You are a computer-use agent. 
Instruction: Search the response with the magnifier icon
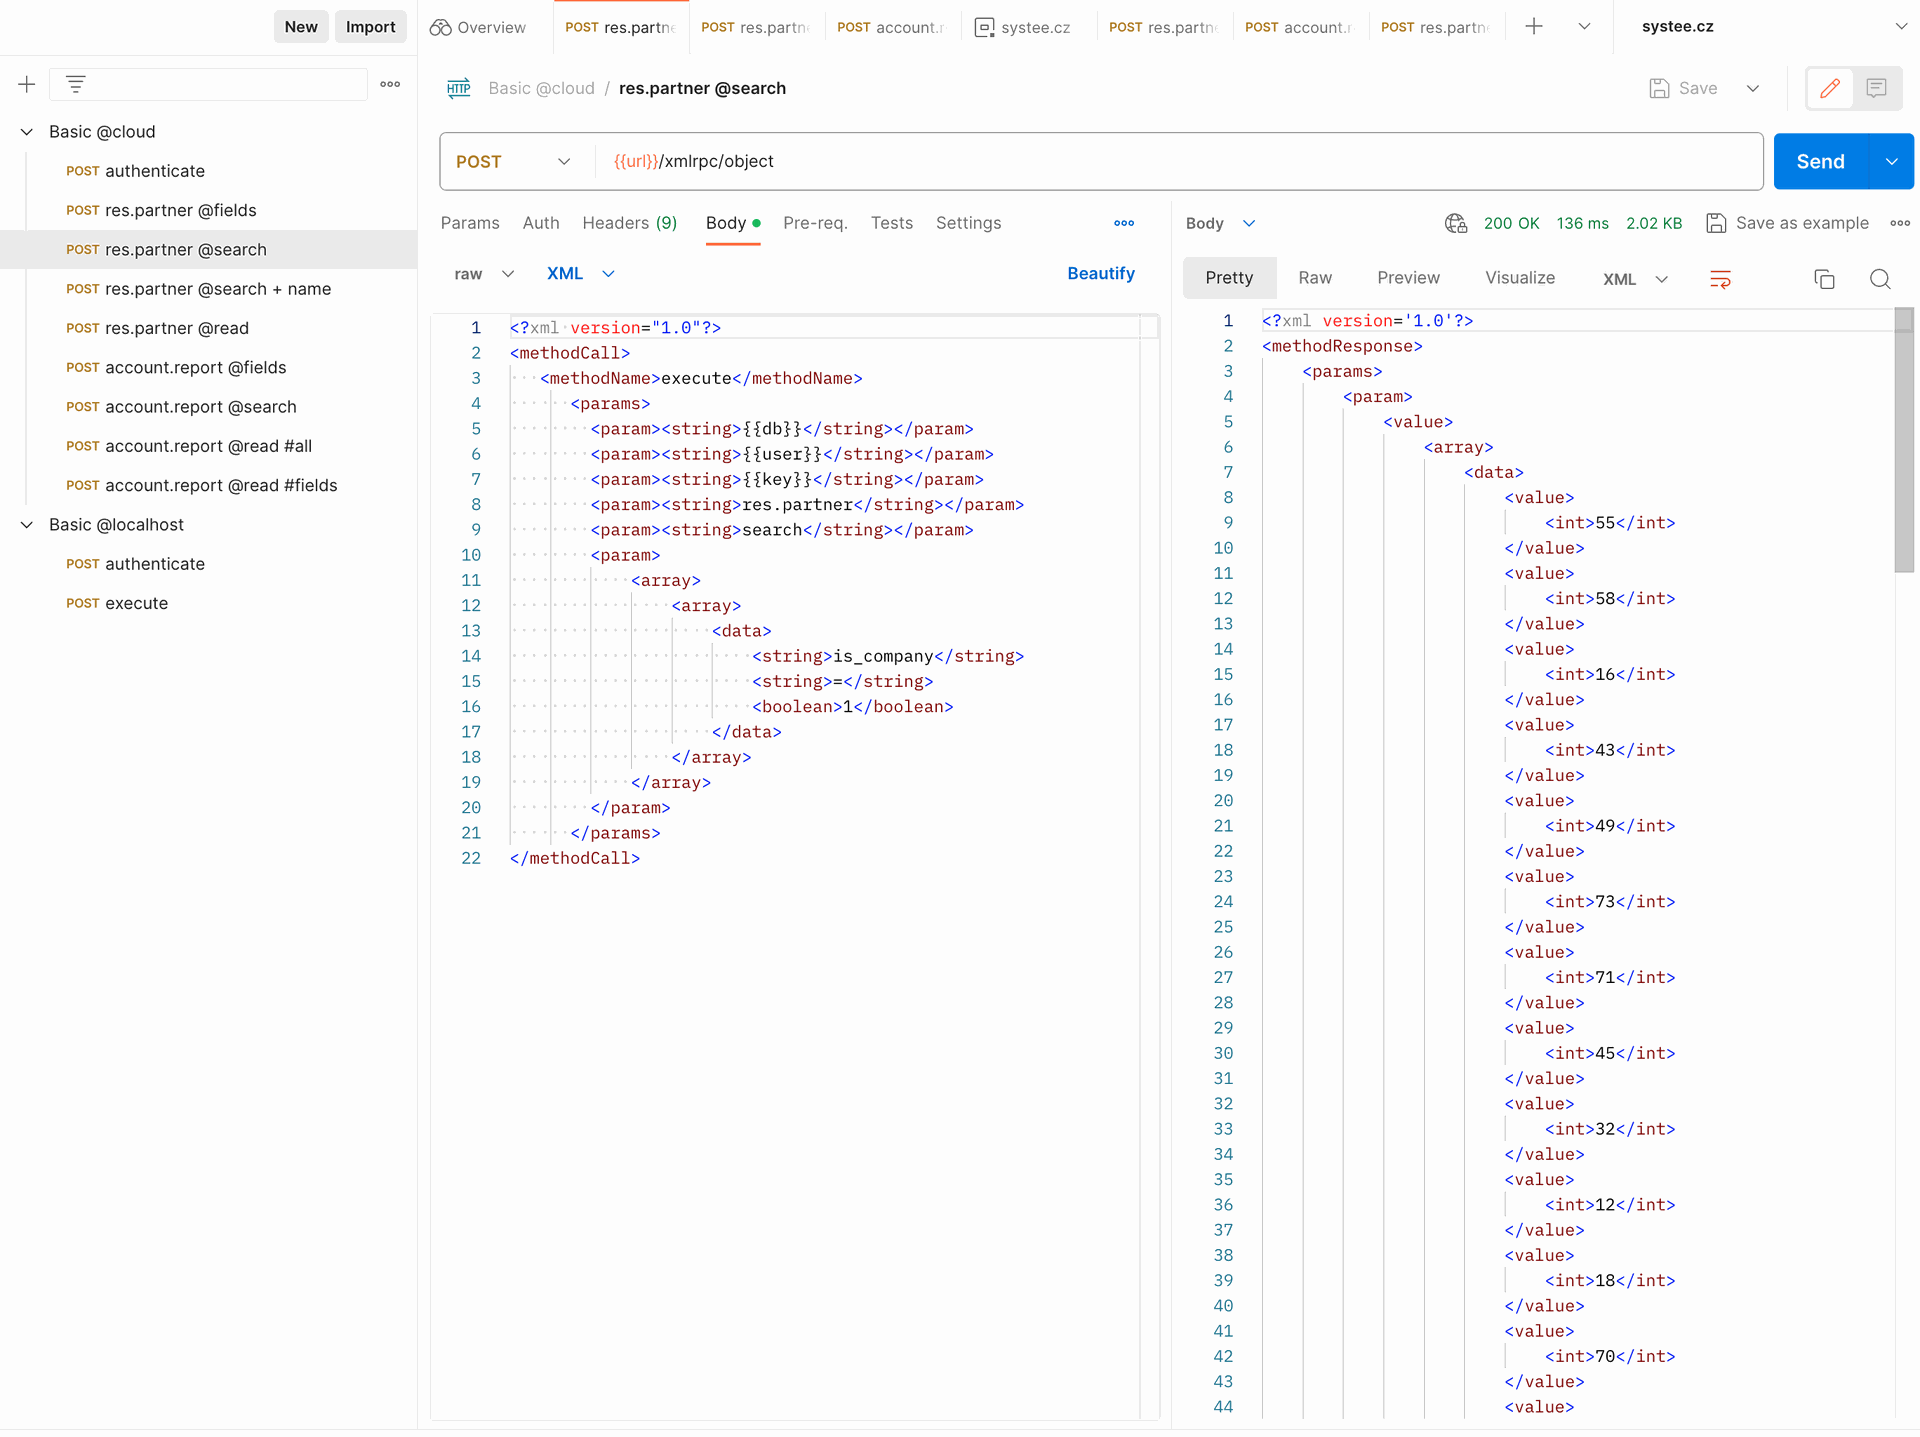(1880, 279)
